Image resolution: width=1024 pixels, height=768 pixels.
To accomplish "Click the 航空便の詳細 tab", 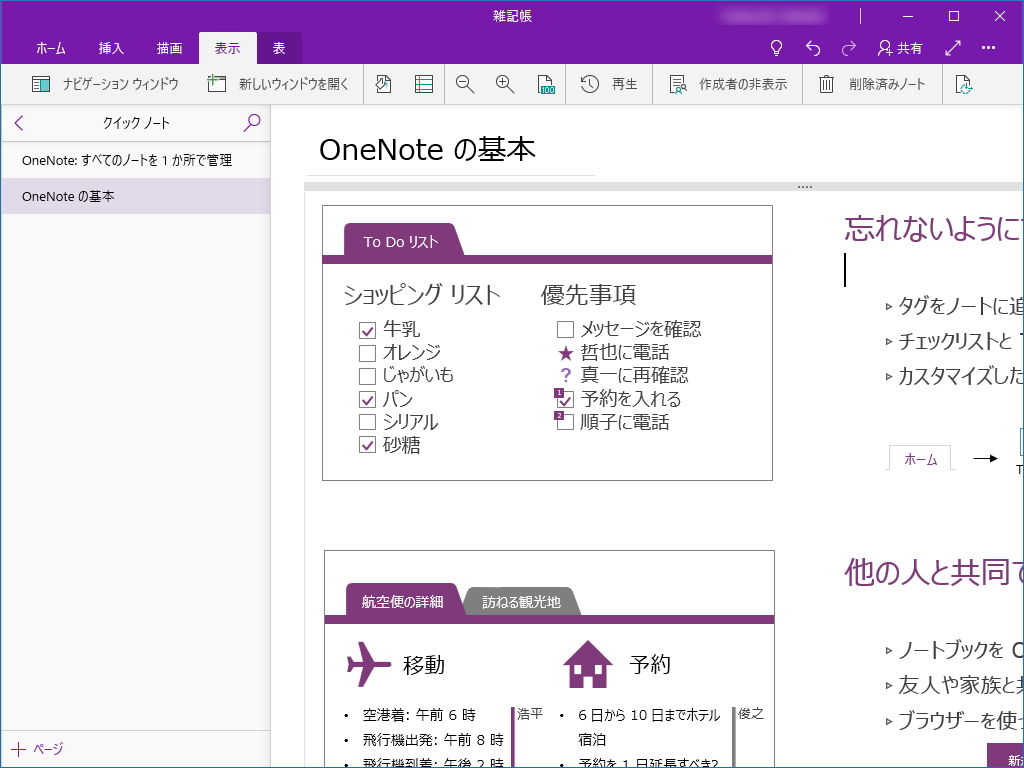I will pyautogui.click(x=402, y=601).
